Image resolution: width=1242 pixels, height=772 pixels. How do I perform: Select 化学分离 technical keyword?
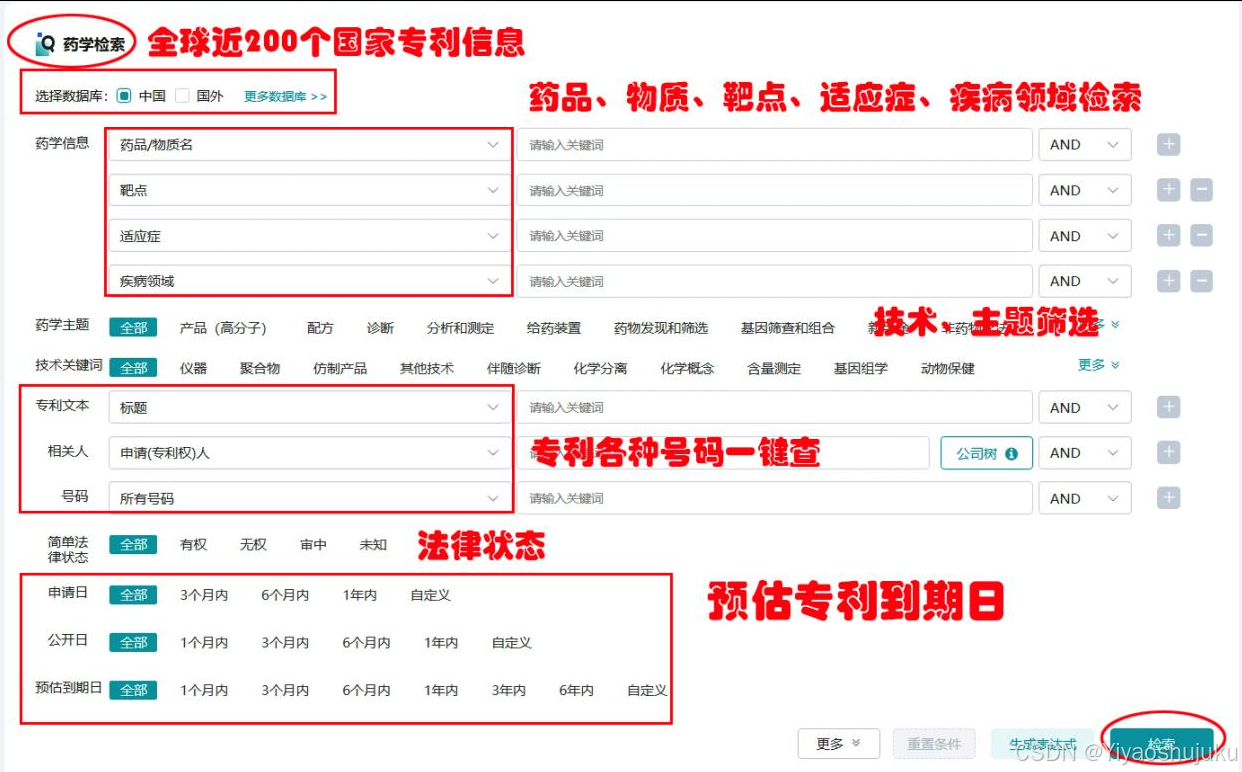click(x=600, y=368)
